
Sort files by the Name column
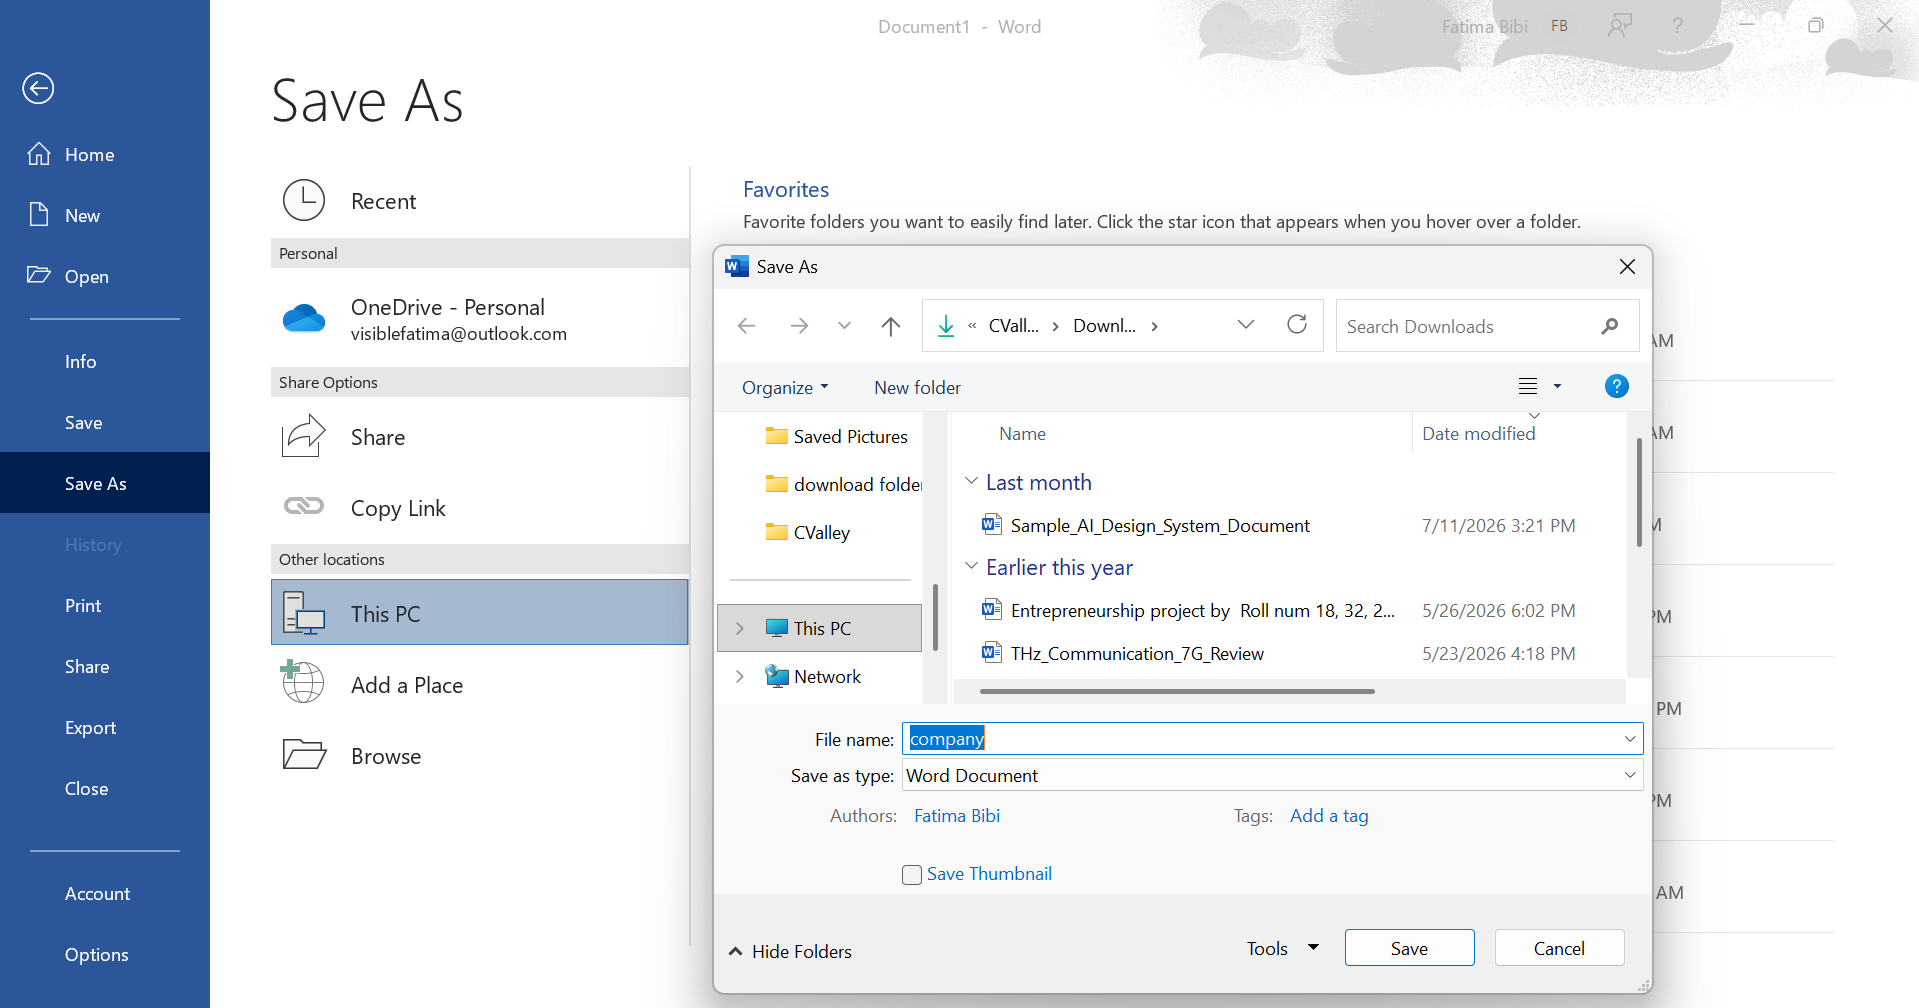1022,433
